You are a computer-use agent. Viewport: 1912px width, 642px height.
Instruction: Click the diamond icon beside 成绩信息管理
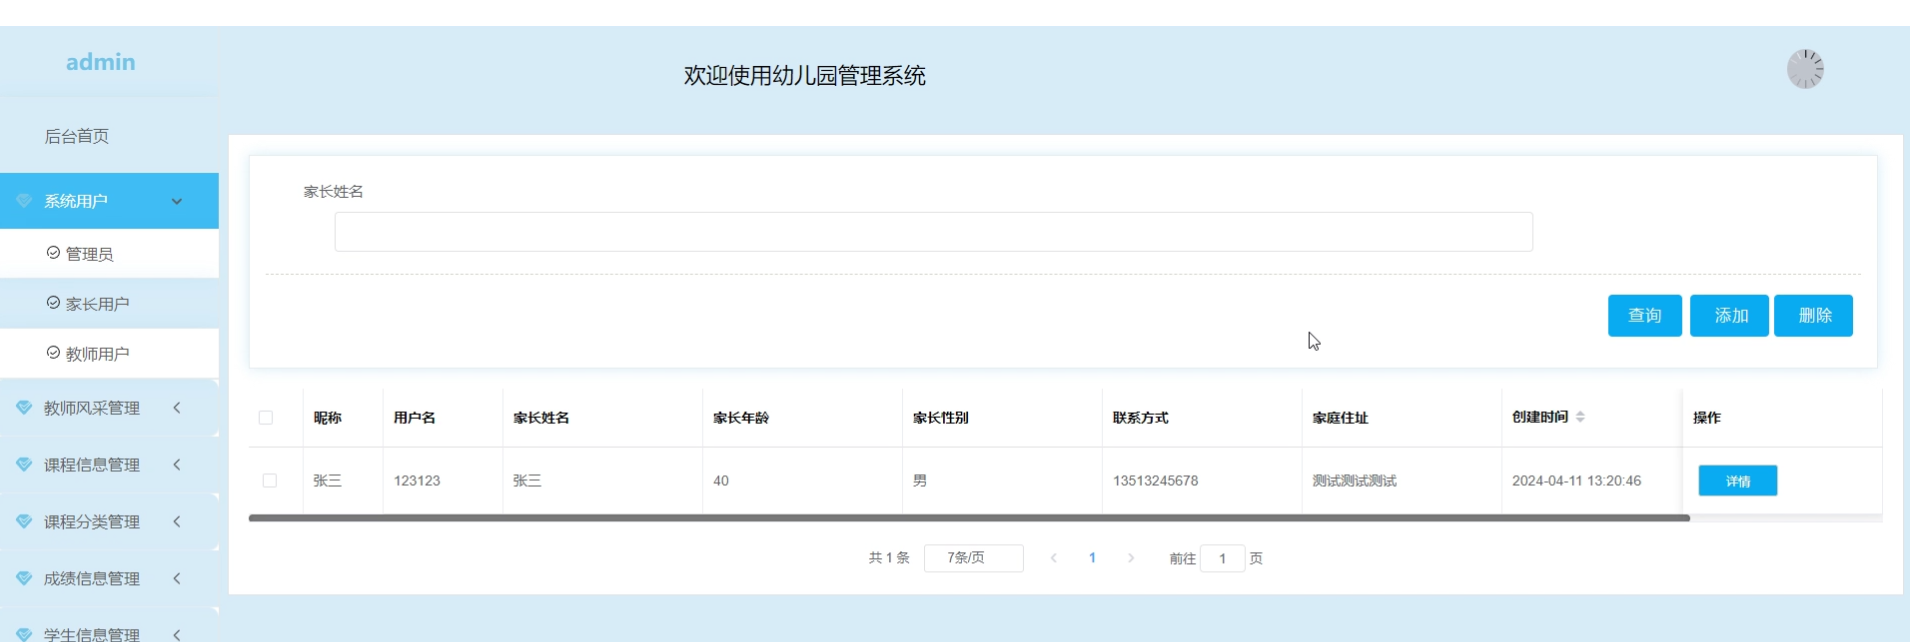coord(24,579)
